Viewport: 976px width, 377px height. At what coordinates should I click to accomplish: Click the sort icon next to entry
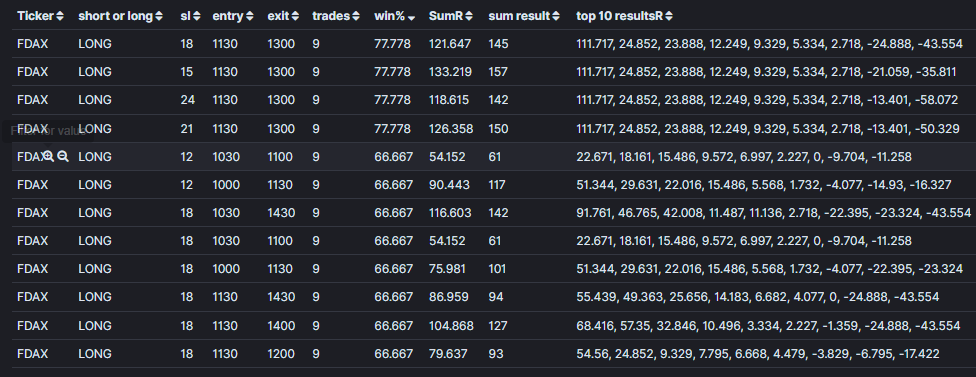coord(250,16)
